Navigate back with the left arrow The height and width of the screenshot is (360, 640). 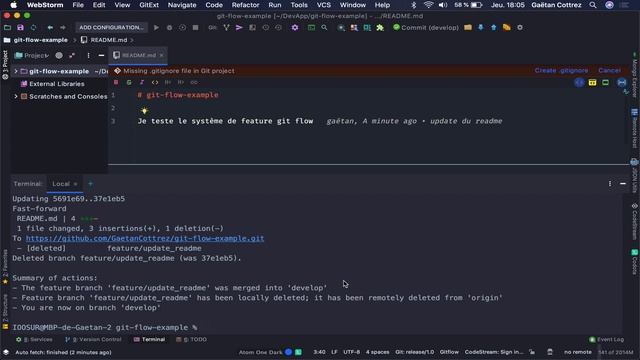pyautogui.click(x=50, y=28)
